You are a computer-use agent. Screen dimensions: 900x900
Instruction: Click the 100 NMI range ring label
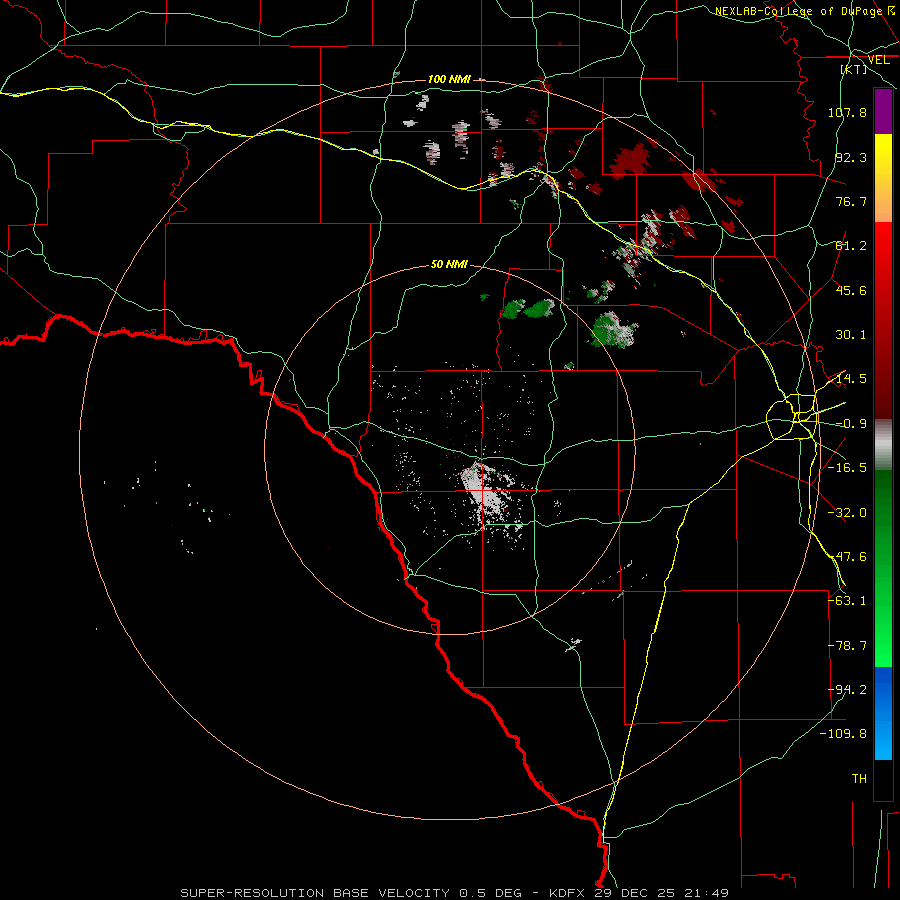tap(449, 79)
